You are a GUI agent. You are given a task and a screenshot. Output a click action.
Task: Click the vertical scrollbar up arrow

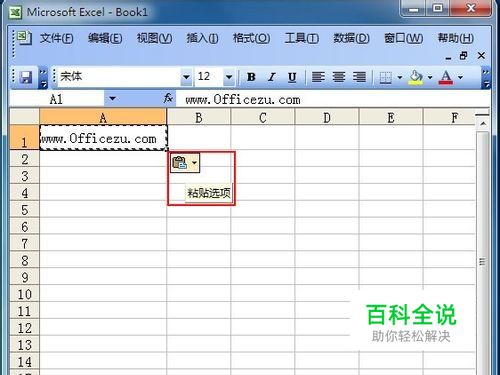(x=483, y=124)
